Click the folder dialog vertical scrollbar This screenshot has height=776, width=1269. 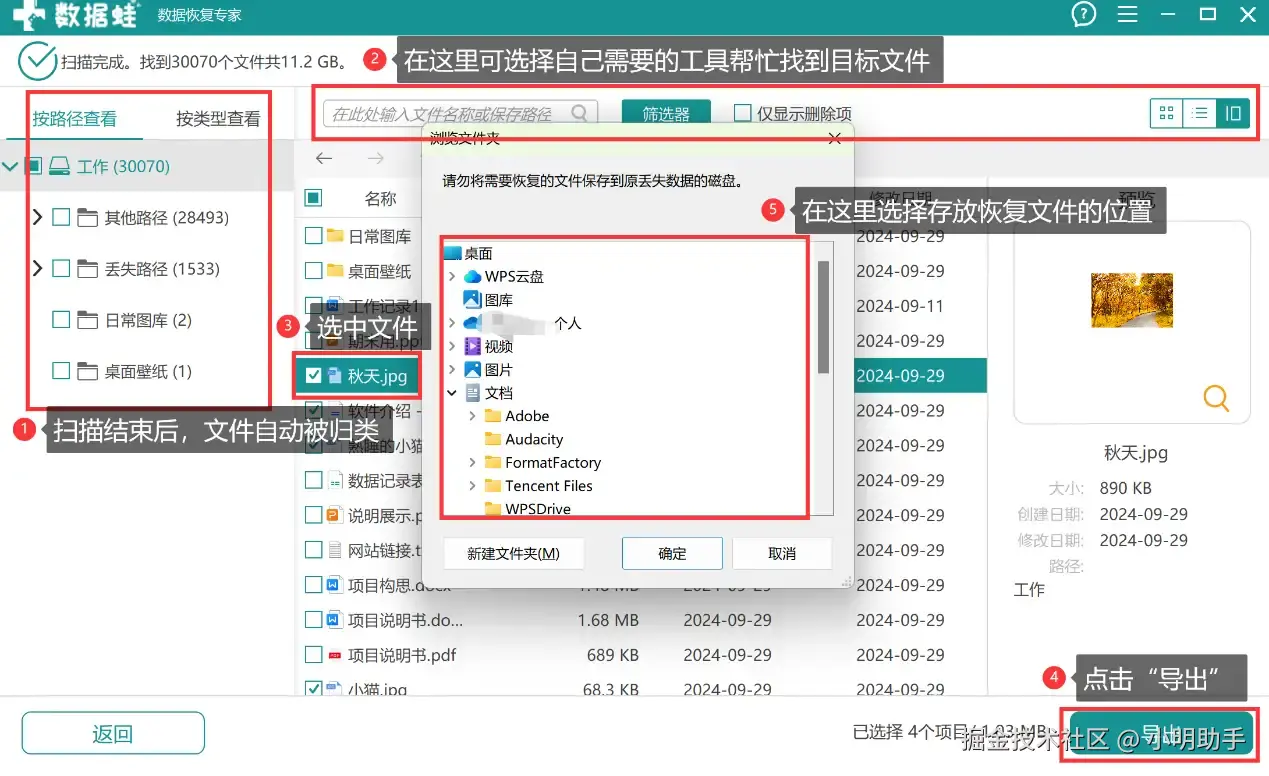823,317
